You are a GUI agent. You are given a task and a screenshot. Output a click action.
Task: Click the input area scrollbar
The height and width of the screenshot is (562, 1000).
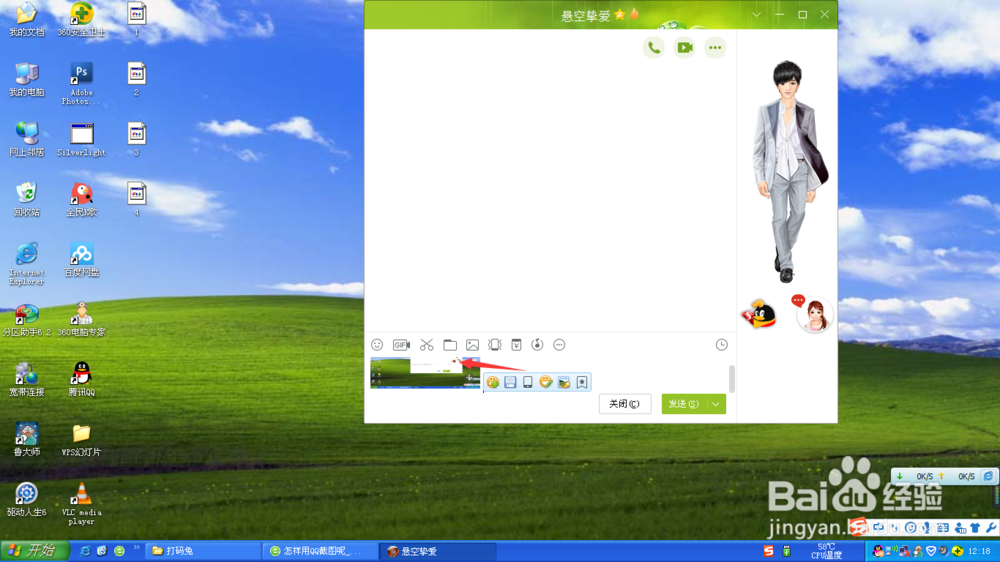click(x=732, y=379)
